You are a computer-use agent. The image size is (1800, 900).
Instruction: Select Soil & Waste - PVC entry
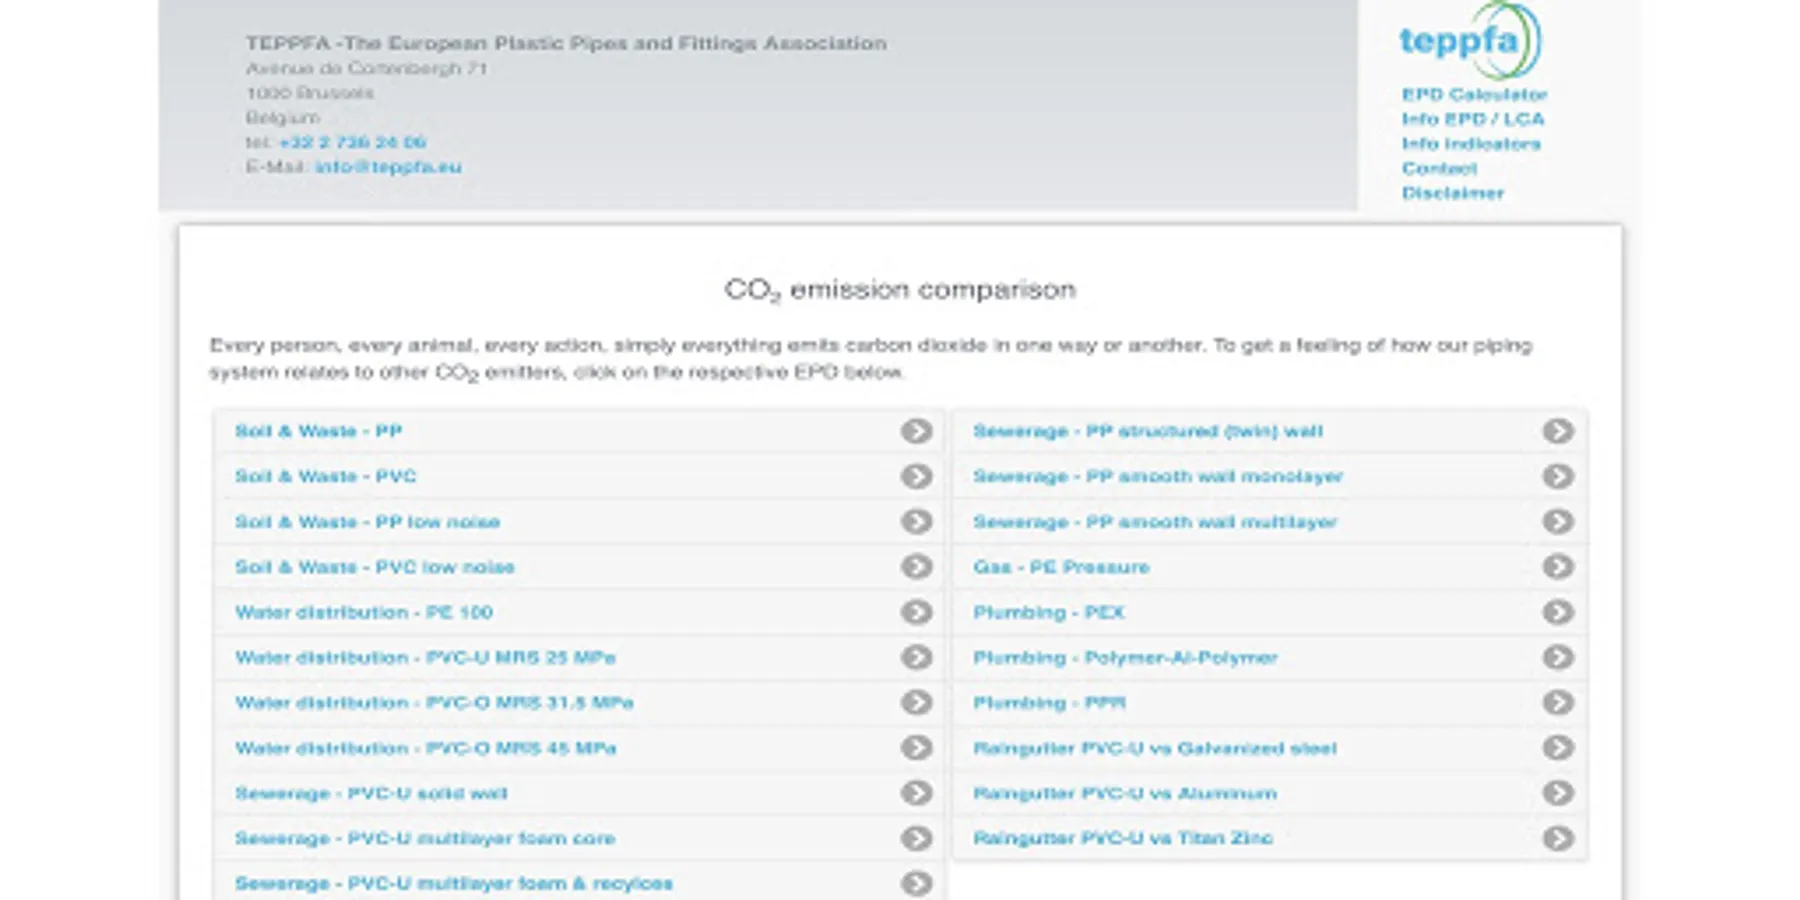325,476
